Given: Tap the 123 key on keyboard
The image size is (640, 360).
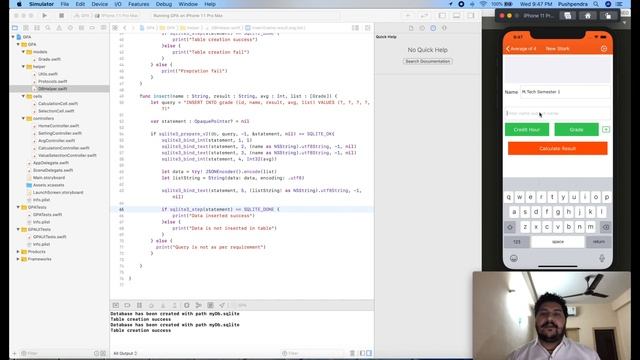Looking at the screenshot, I should (517, 242).
